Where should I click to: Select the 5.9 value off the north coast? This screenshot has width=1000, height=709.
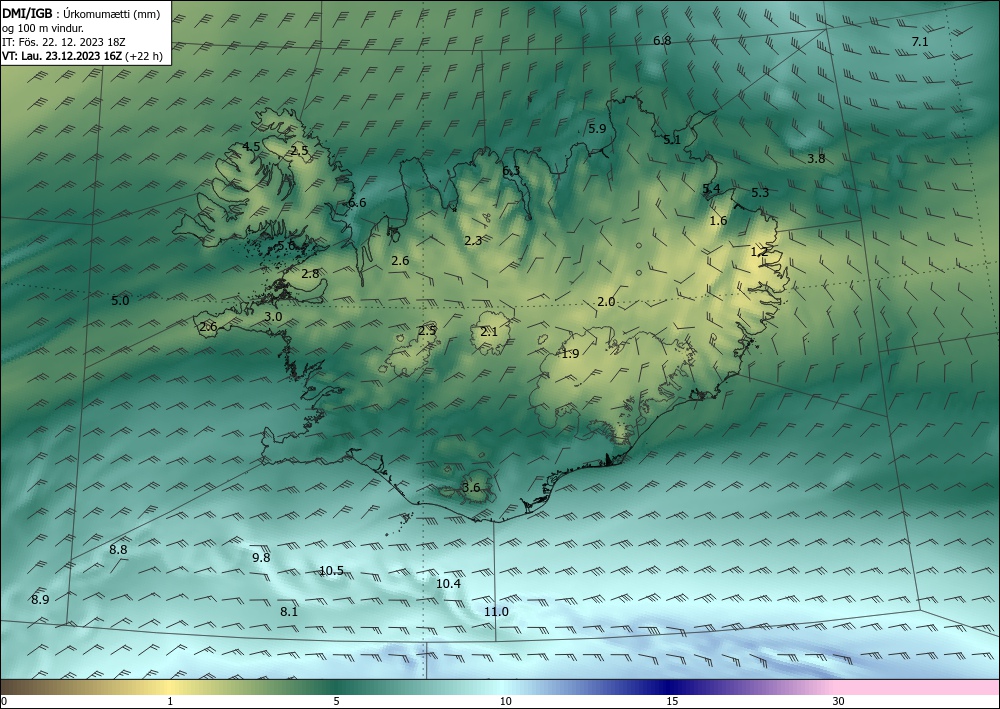pos(597,129)
